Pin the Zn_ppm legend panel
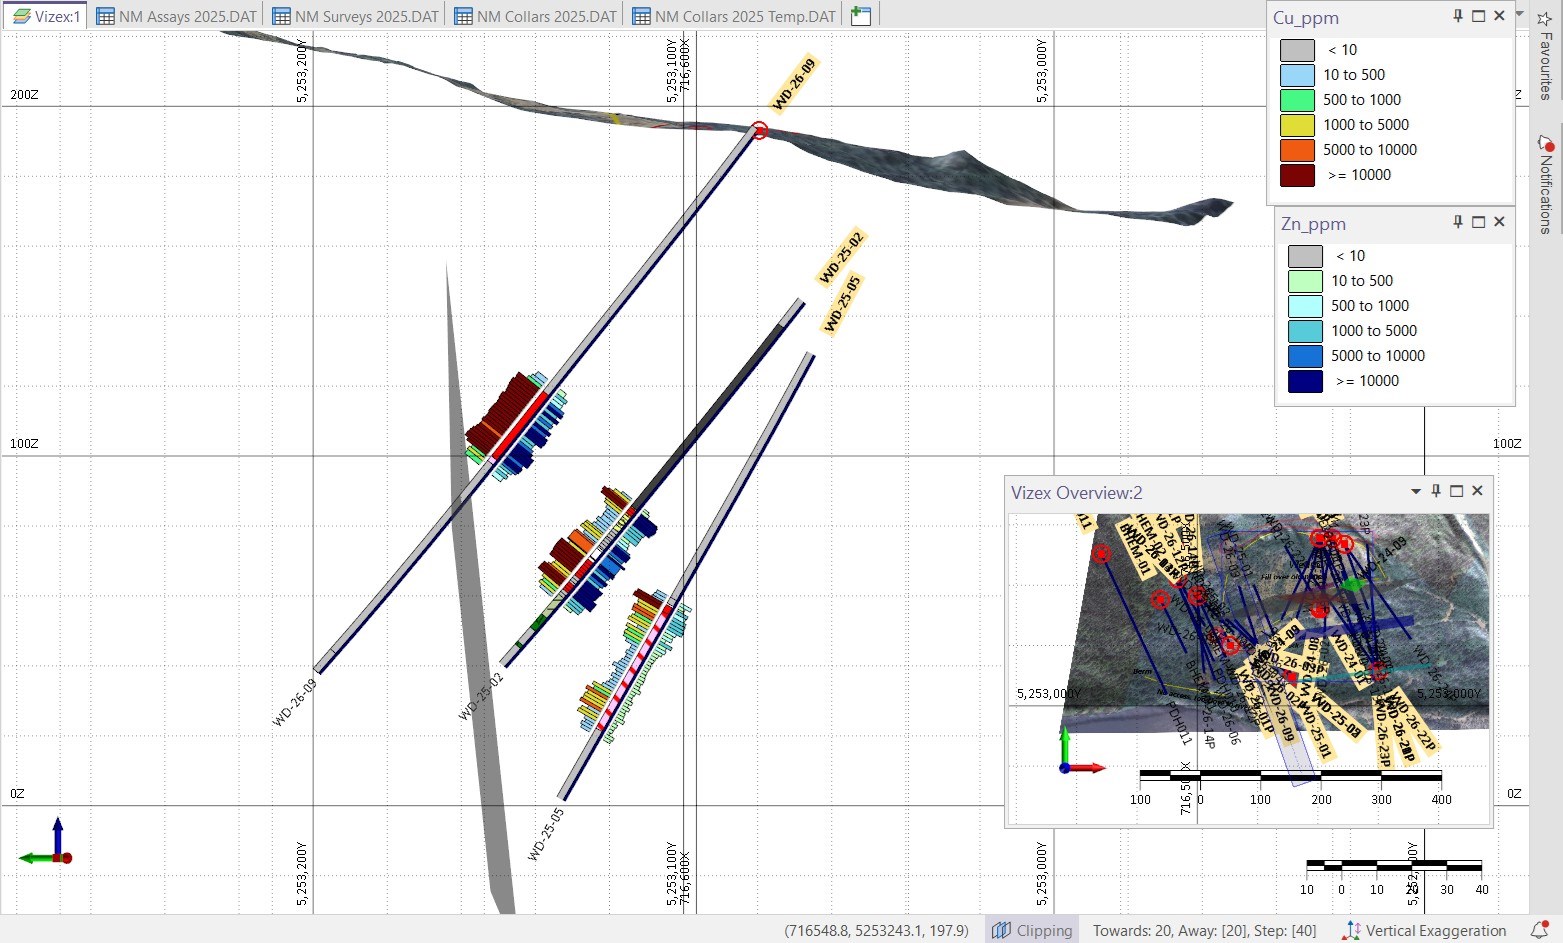1563x943 pixels. [1458, 222]
